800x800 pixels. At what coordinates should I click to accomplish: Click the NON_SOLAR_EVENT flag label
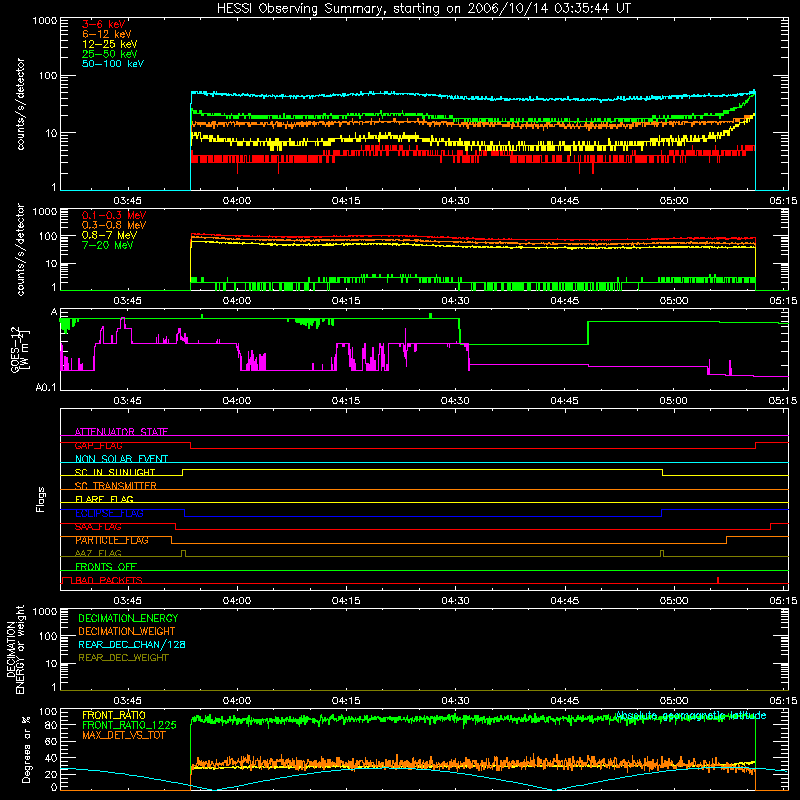121,459
